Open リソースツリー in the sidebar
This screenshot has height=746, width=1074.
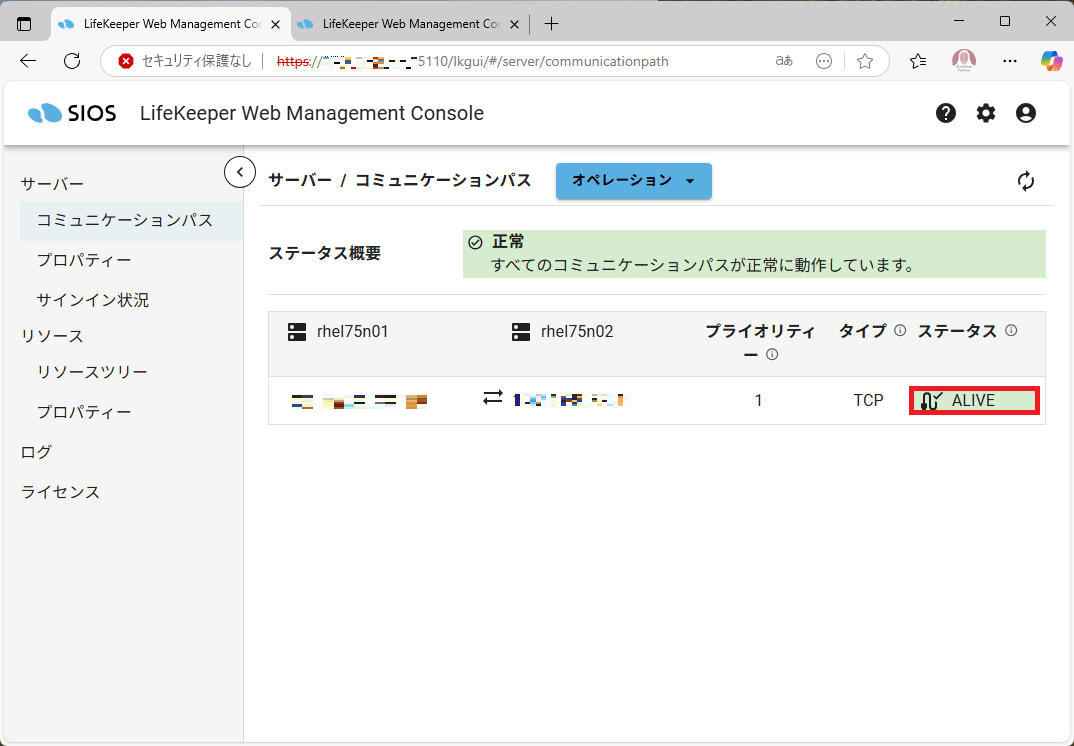92,372
